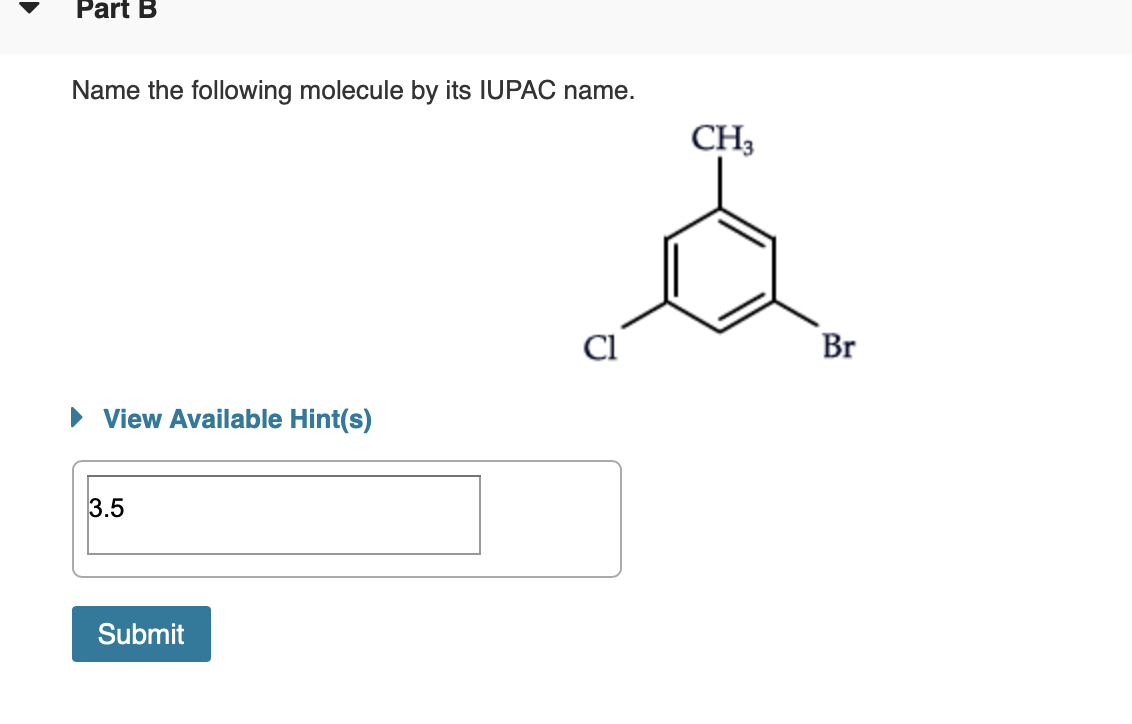
Task: Click the answer field border
Action: (284, 478)
